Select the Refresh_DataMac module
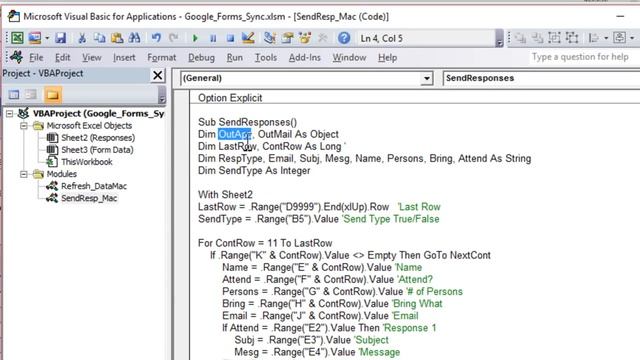 pos(94,186)
